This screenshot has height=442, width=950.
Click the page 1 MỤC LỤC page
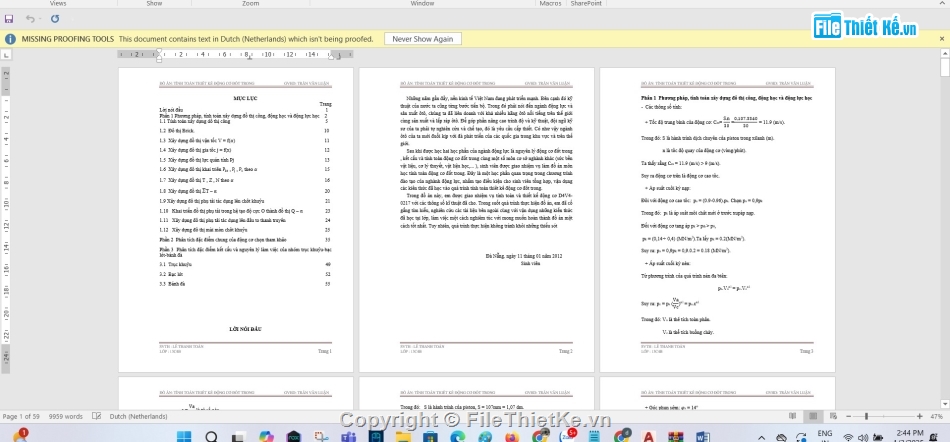236,220
